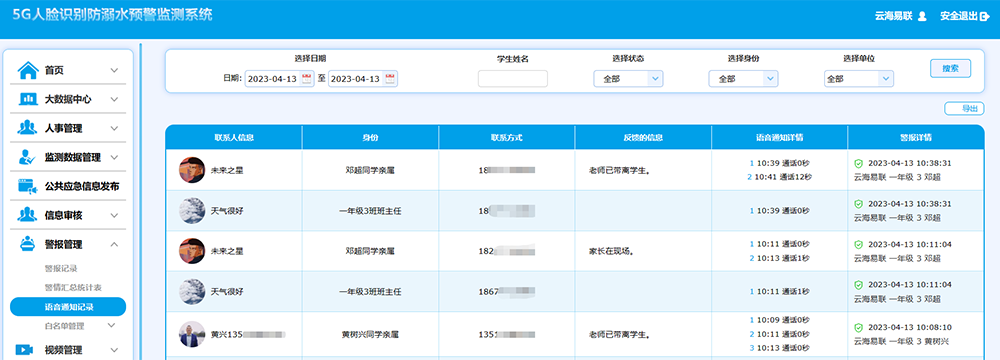Open the 选择单位 dropdown
Image resolution: width=1000 pixels, height=360 pixels.
858,79
